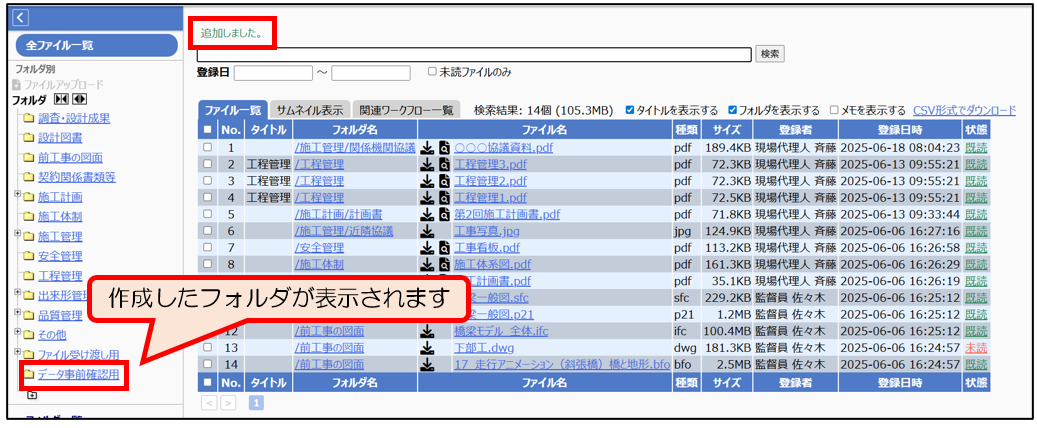
Task: Enable the 未読ファイルのみ checkbox
Action: pos(432,72)
